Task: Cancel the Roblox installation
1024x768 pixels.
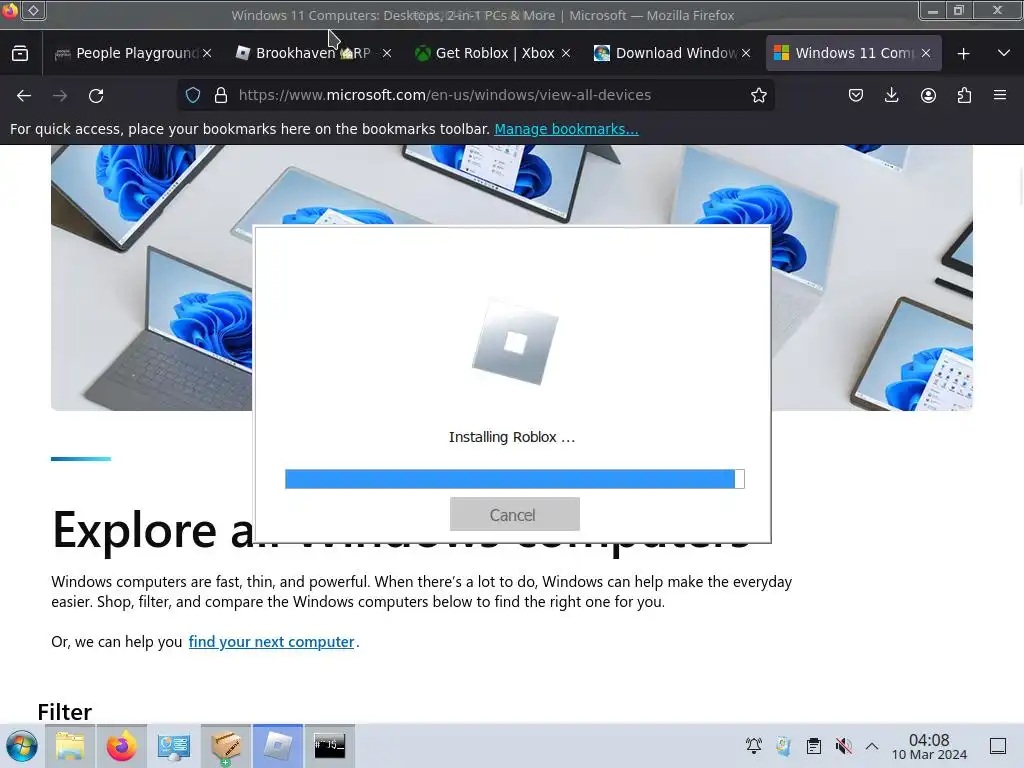Action: pos(515,515)
